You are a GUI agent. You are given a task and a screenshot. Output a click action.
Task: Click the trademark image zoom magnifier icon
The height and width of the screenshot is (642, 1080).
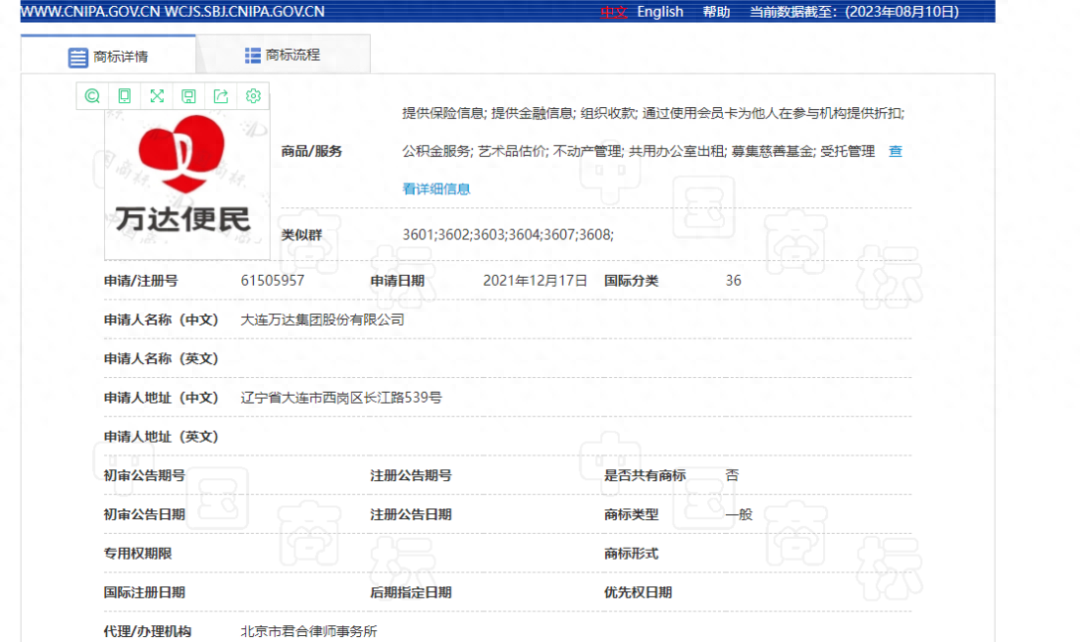[x=92, y=95]
